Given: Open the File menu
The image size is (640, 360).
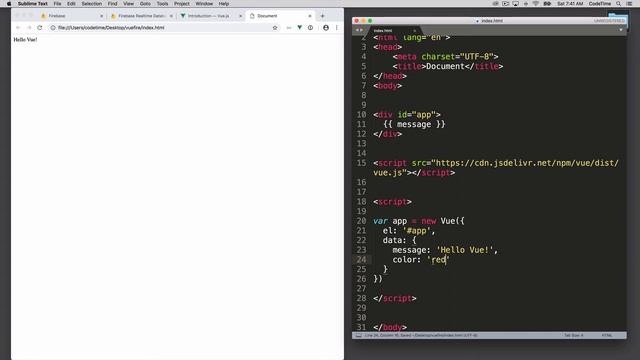Looking at the screenshot, I should click(x=58, y=4).
